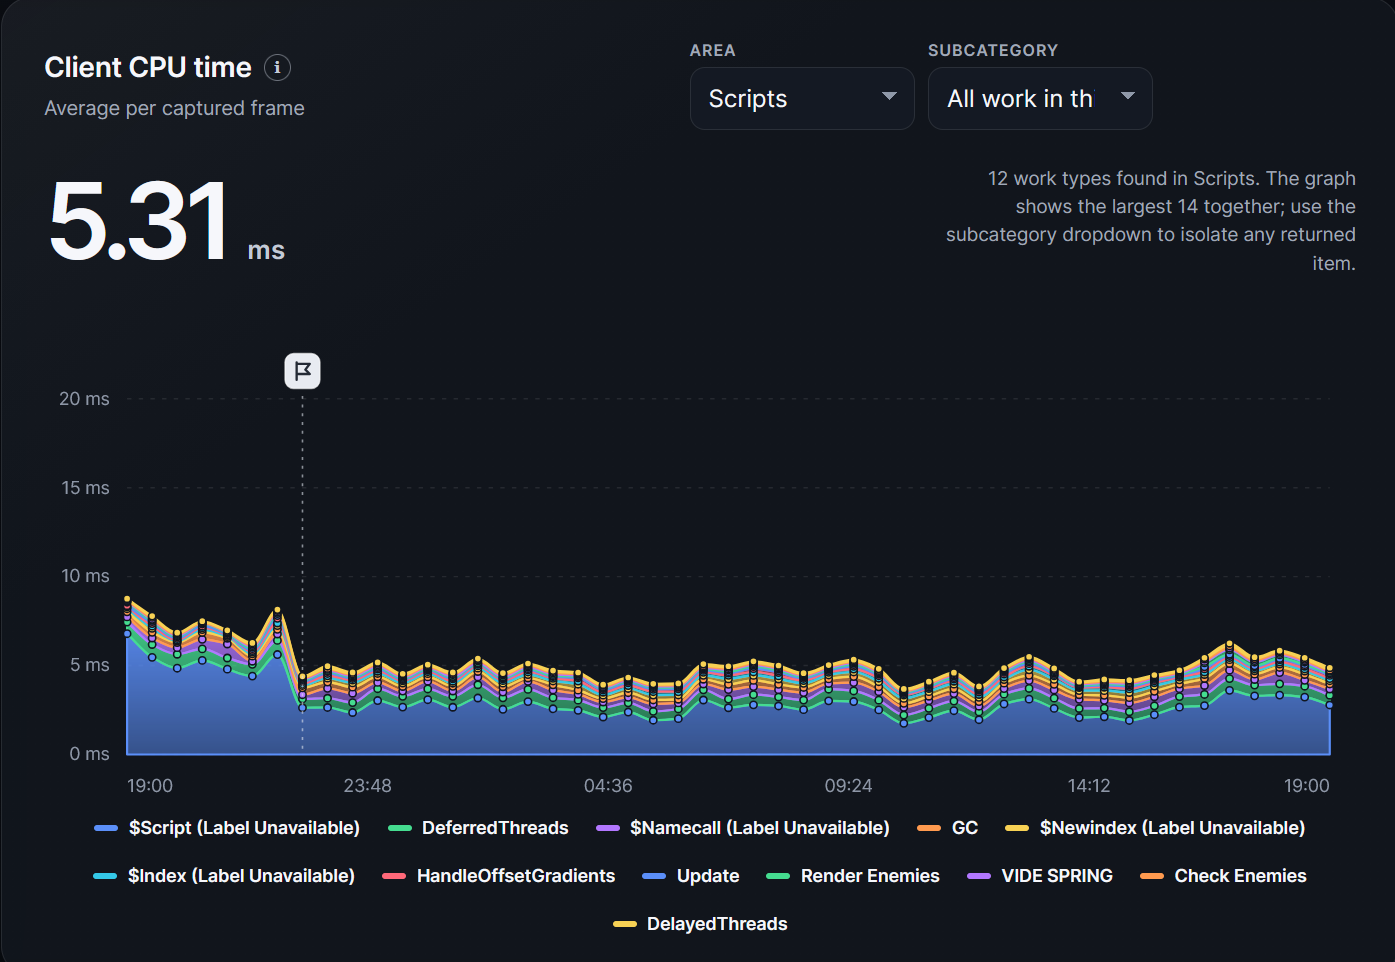Click the green Render Enemies legend icon
The image size is (1395, 962).
point(778,876)
